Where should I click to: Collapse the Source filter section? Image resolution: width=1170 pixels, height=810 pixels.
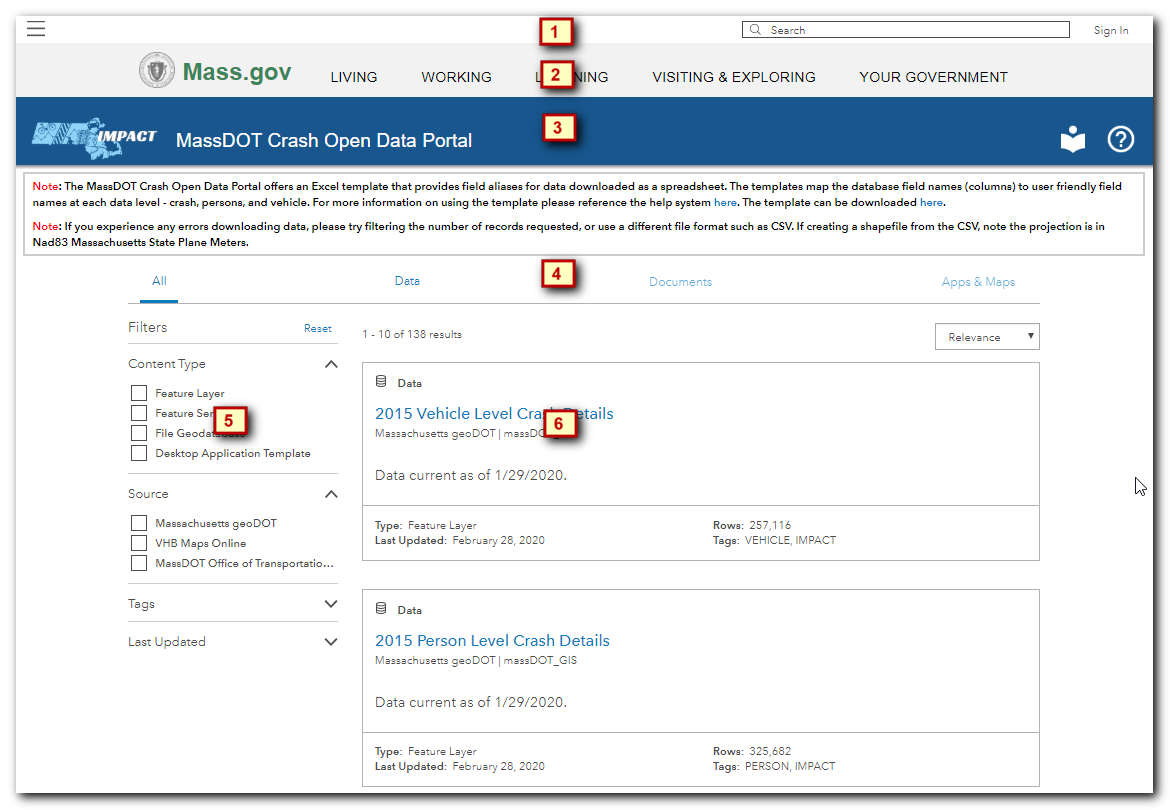point(331,494)
